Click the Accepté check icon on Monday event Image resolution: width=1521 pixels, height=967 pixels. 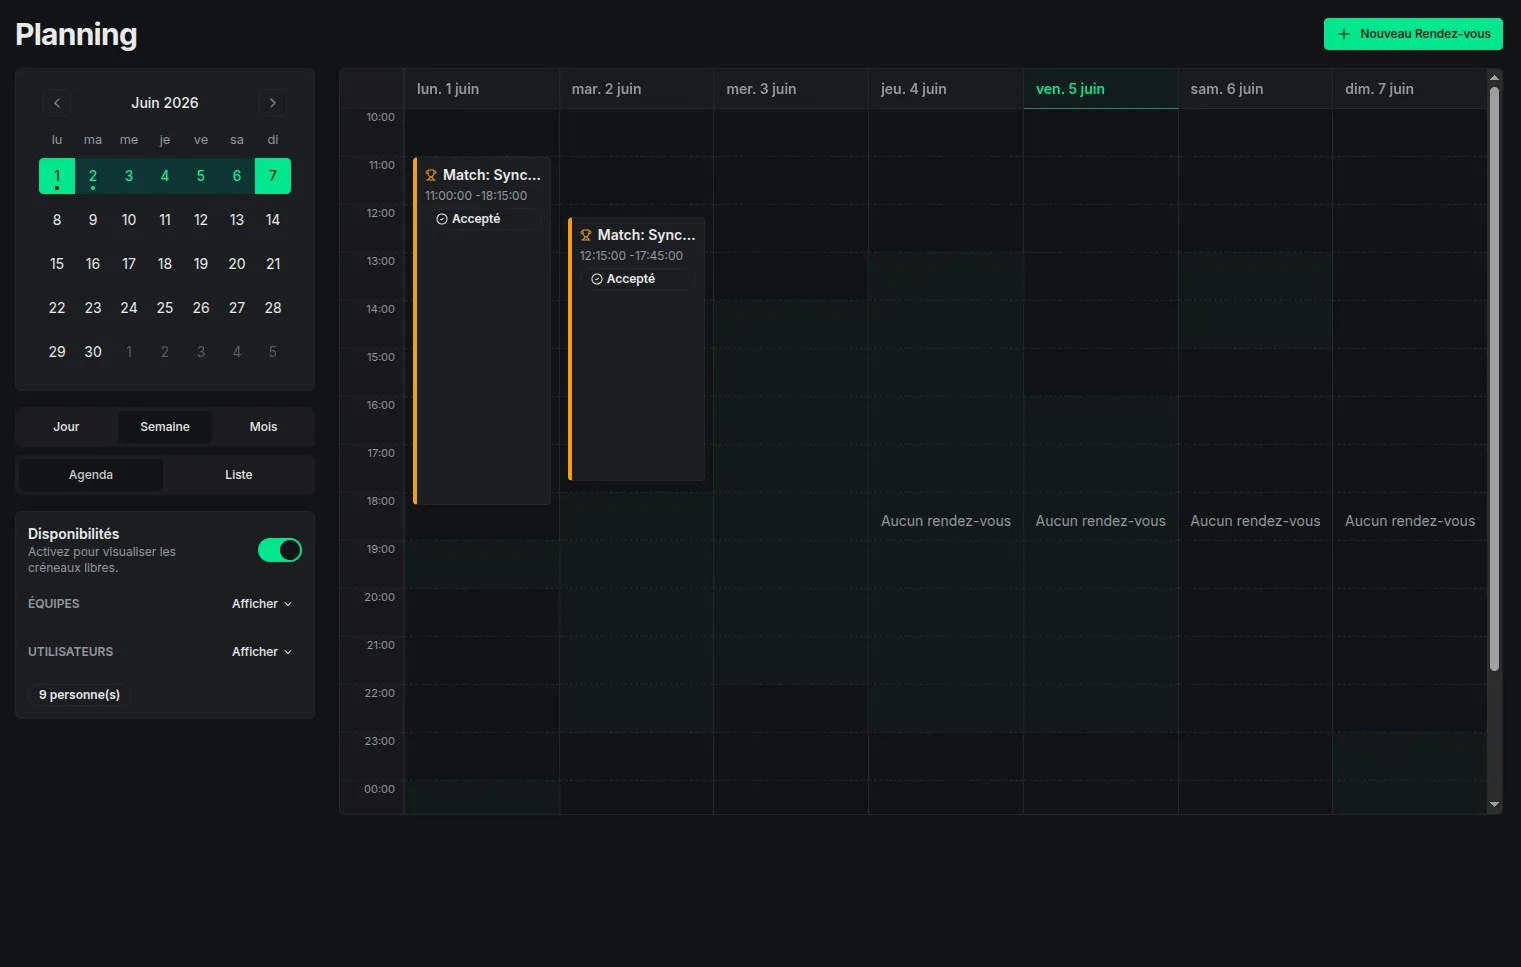[x=442, y=219]
